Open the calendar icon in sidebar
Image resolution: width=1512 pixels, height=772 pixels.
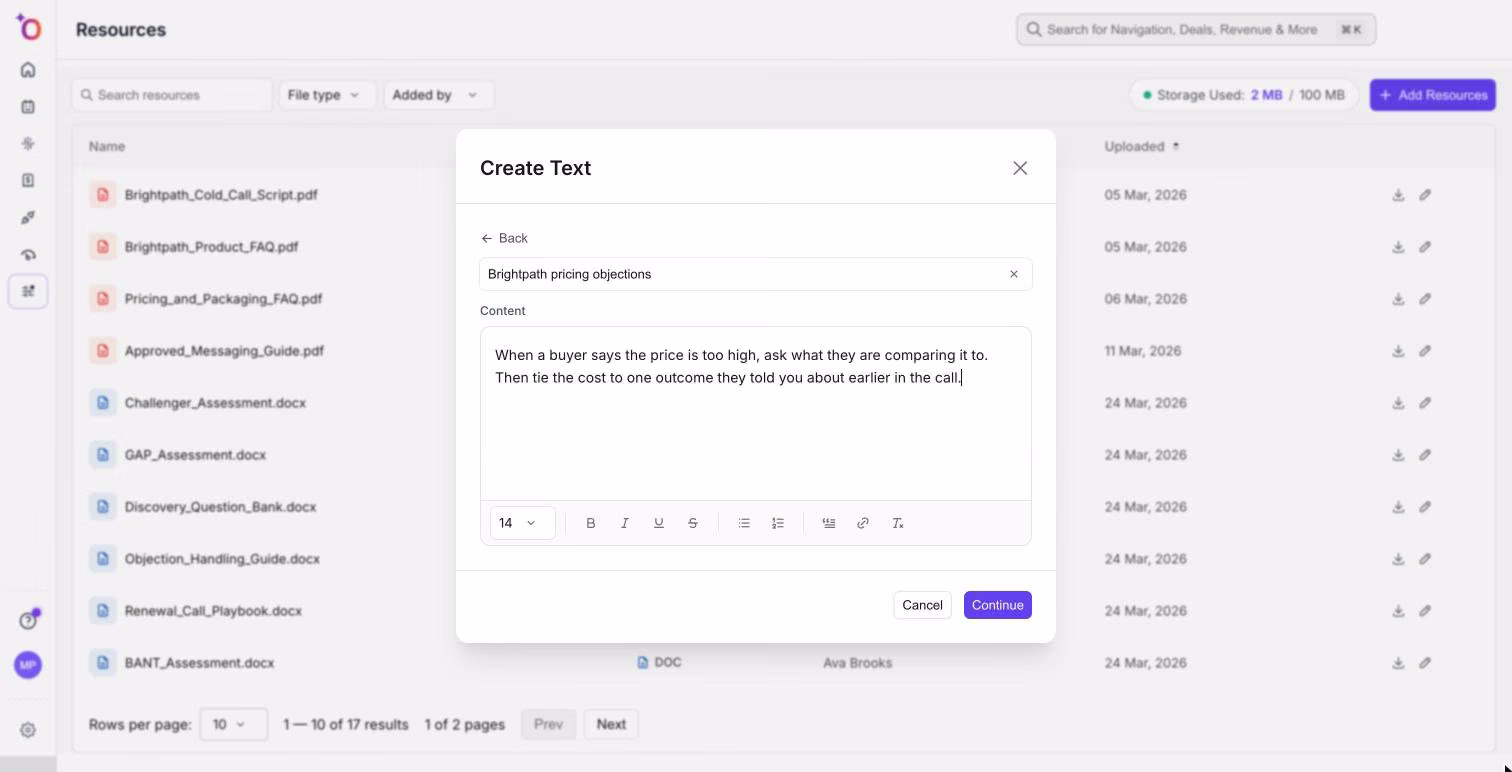[x=28, y=107]
